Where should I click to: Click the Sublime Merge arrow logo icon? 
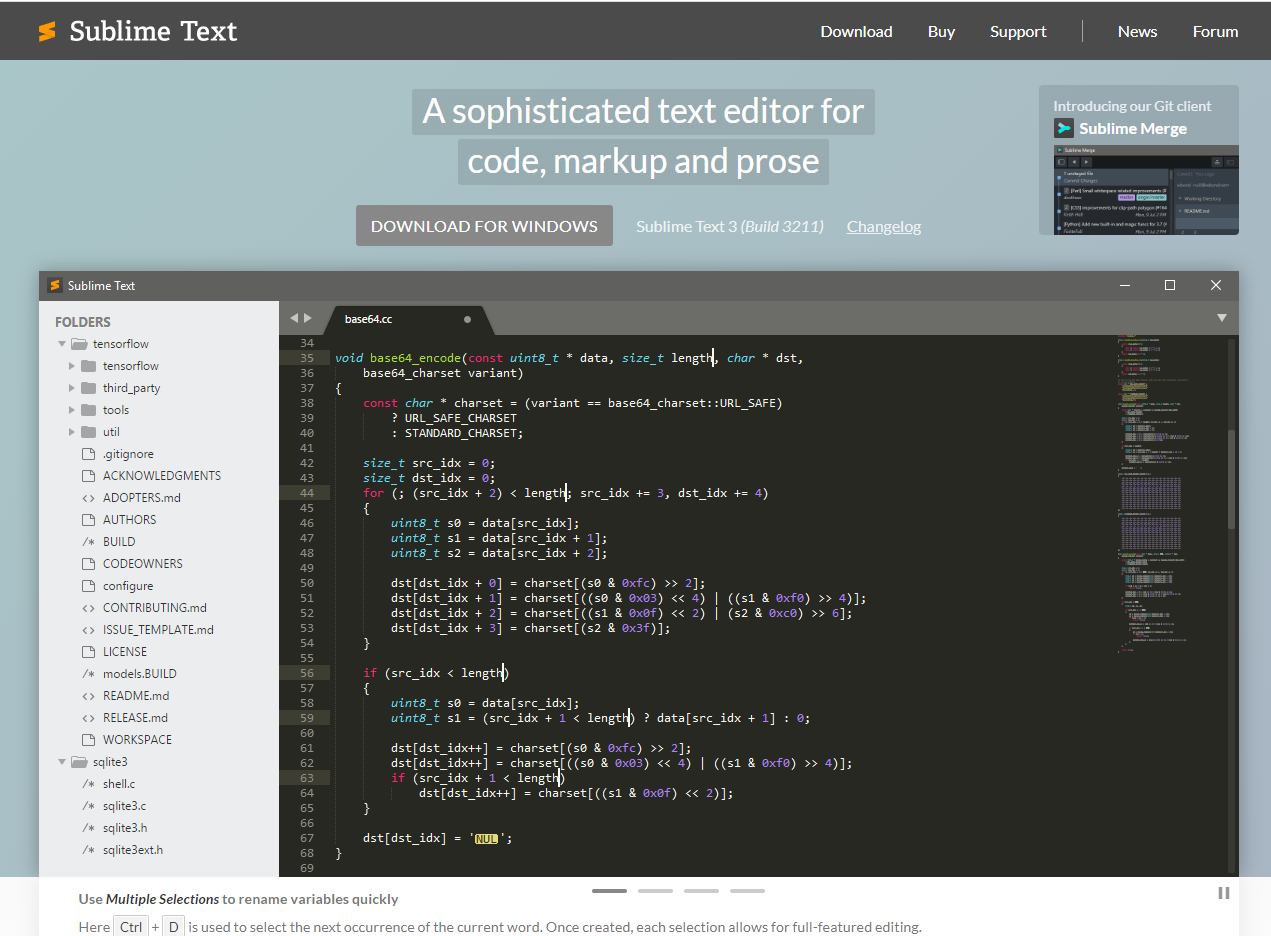(x=1063, y=128)
